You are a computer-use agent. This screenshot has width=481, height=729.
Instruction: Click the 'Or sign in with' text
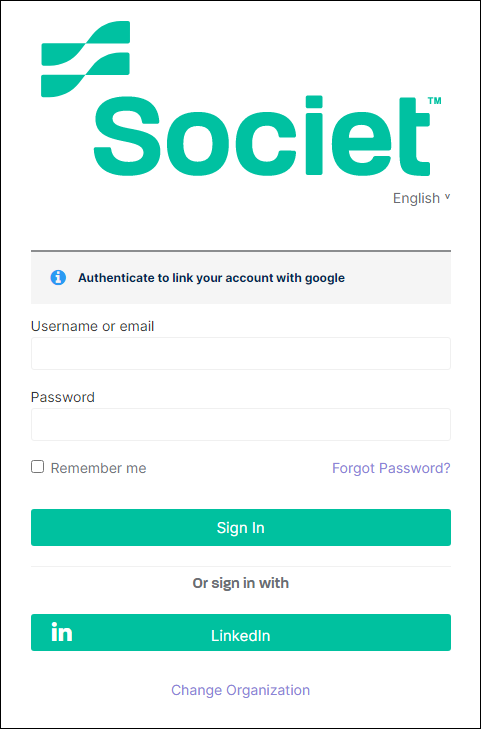(x=241, y=583)
